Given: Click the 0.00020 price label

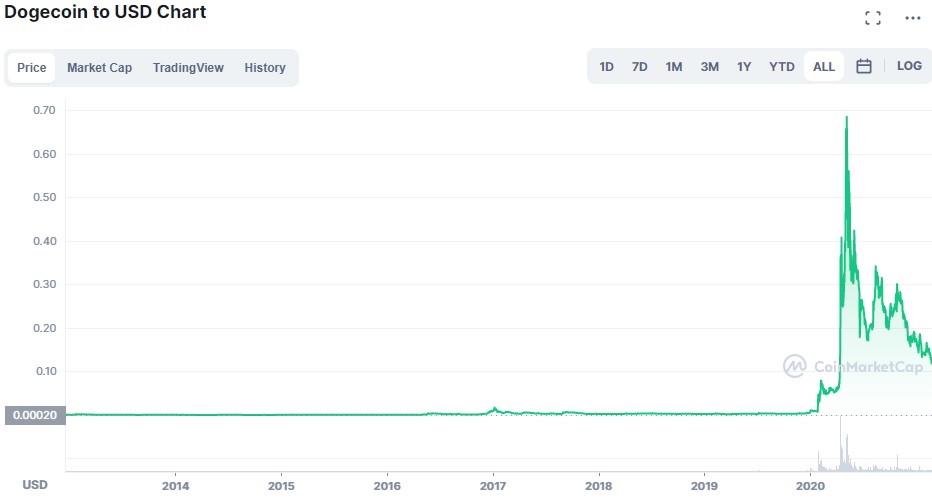Looking at the screenshot, I should coord(35,415).
